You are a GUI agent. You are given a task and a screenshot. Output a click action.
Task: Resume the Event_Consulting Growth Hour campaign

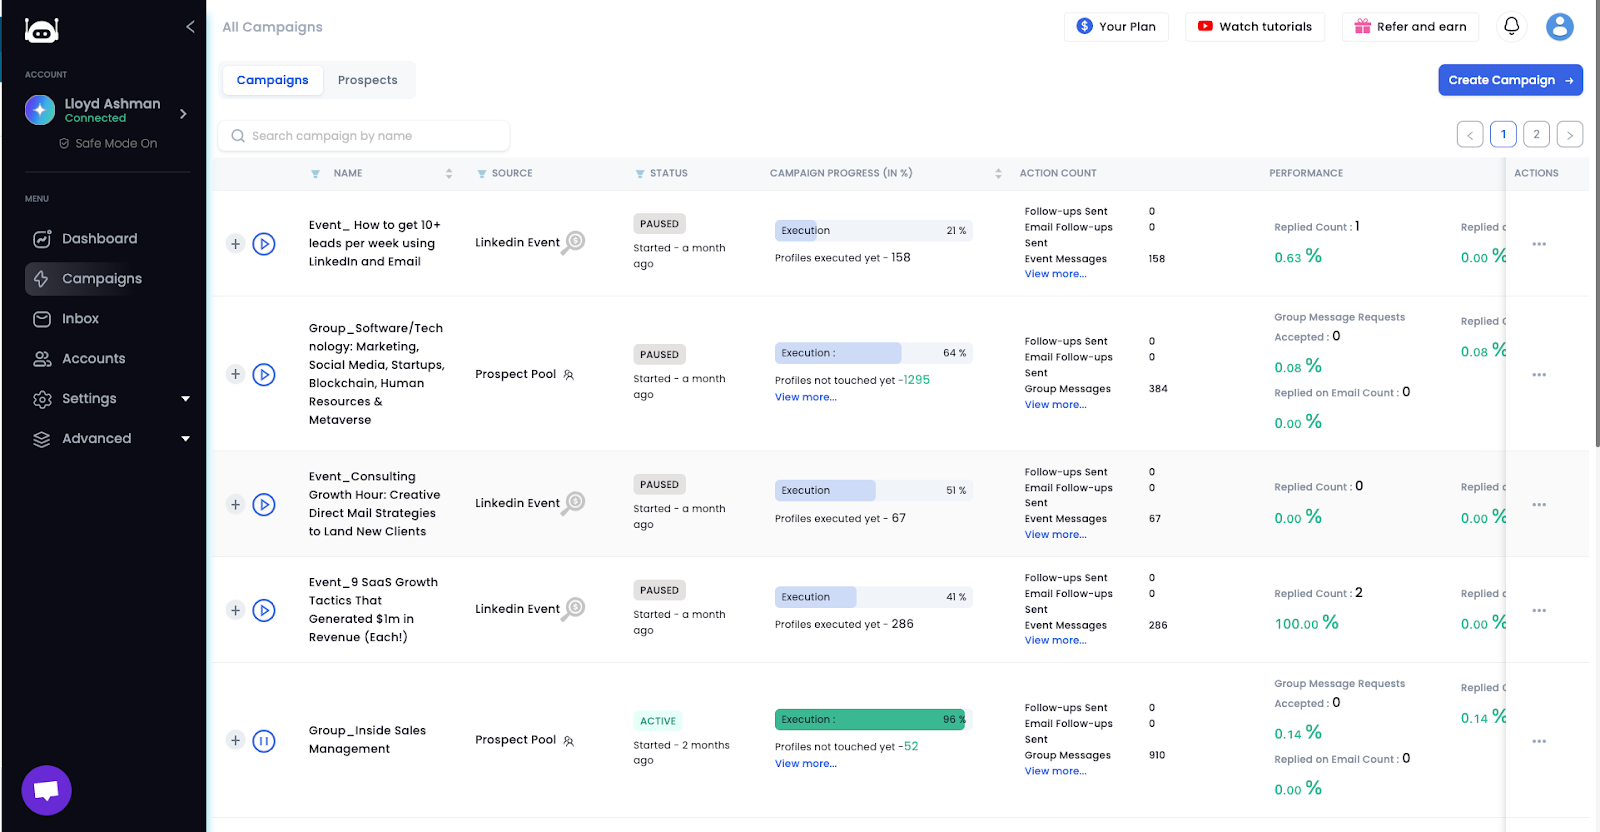pos(264,505)
